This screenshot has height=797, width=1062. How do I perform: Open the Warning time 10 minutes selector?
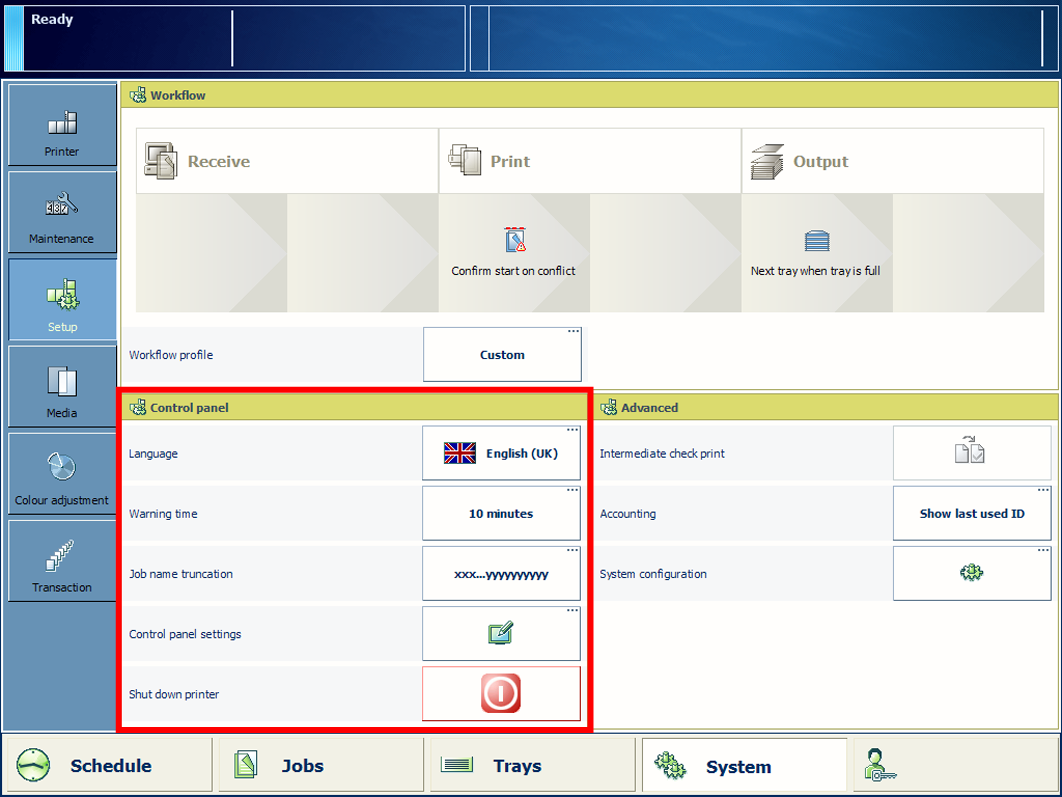(501, 514)
